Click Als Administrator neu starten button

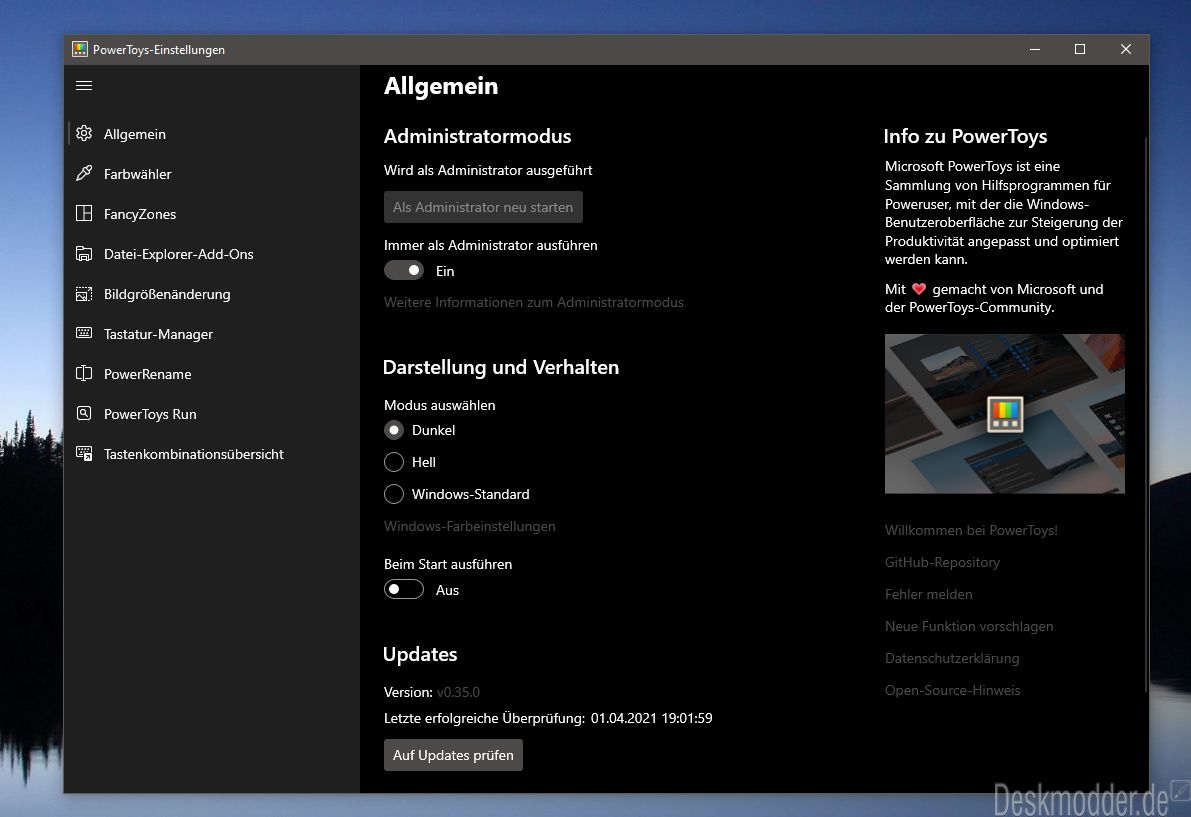tap(483, 207)
